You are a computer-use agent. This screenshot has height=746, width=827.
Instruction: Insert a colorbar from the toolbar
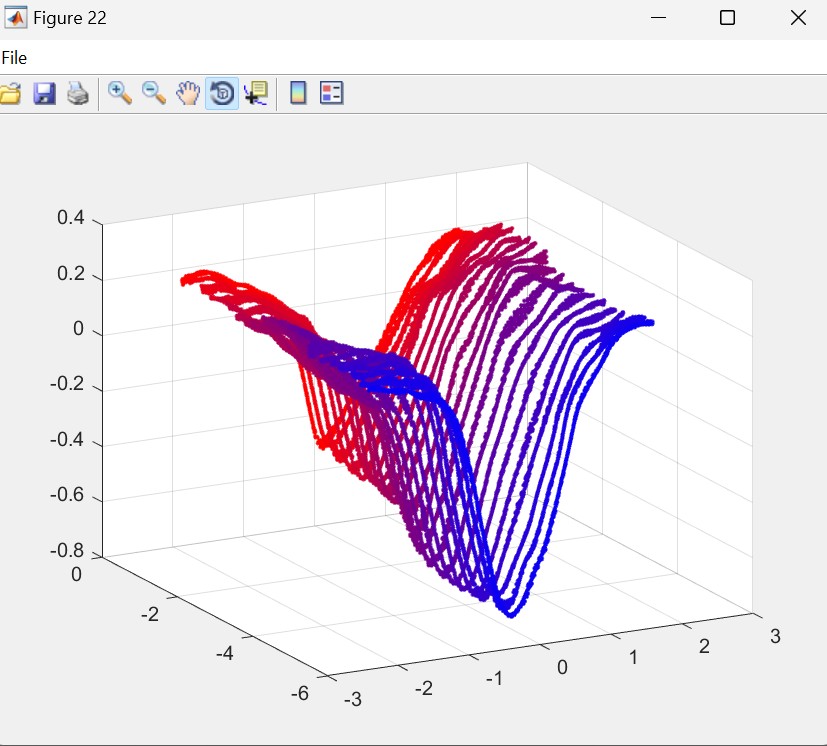[x=297, y=94]
